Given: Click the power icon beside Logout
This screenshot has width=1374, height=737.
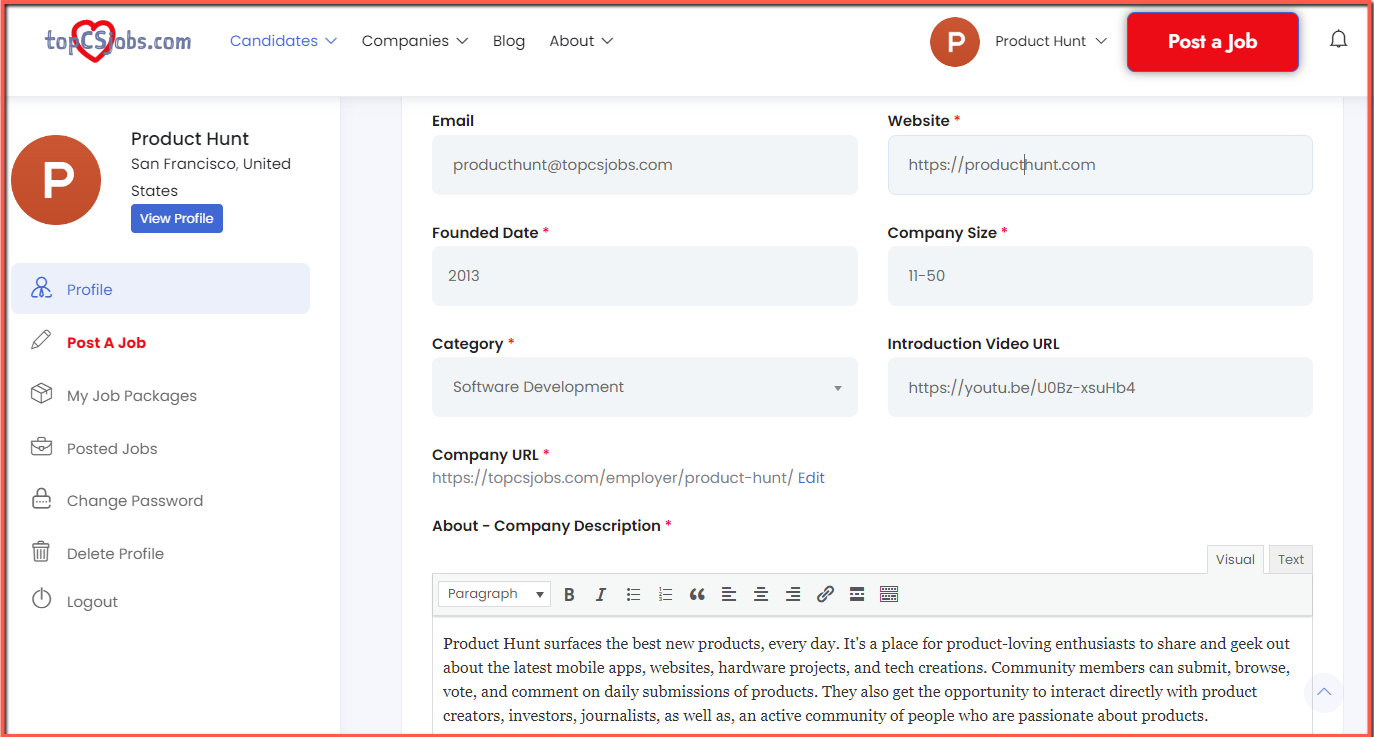Looking at the screenshot, I should pos(41,600).
